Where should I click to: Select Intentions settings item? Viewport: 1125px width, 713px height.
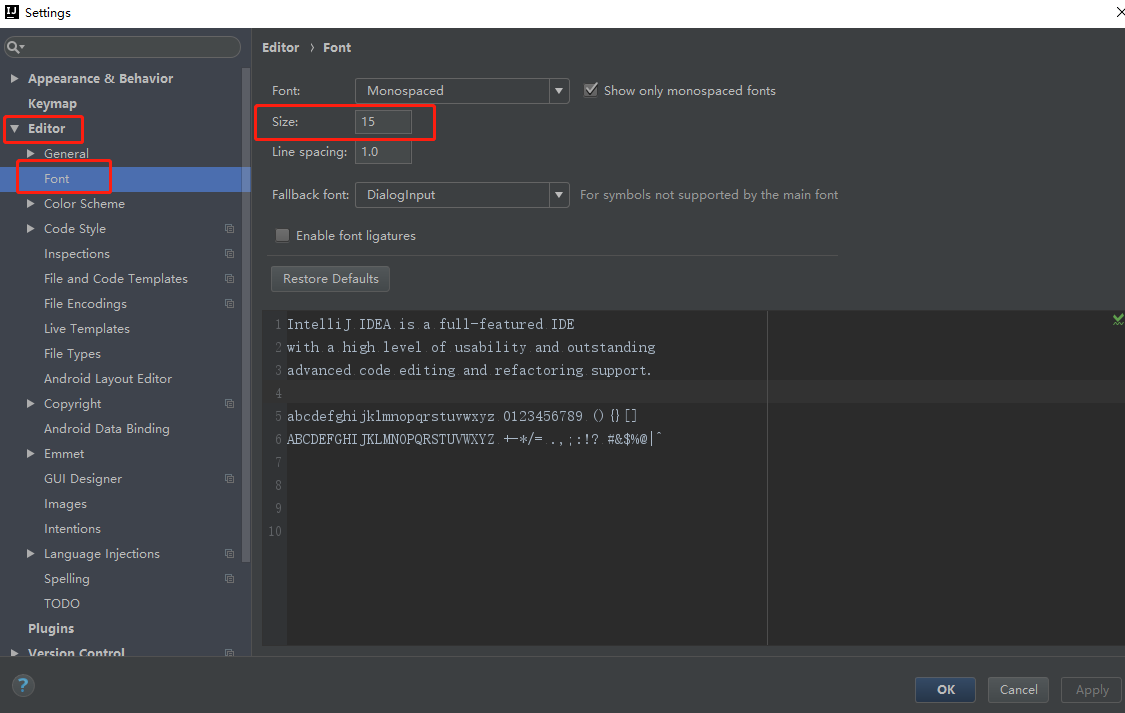click(72, 529)
